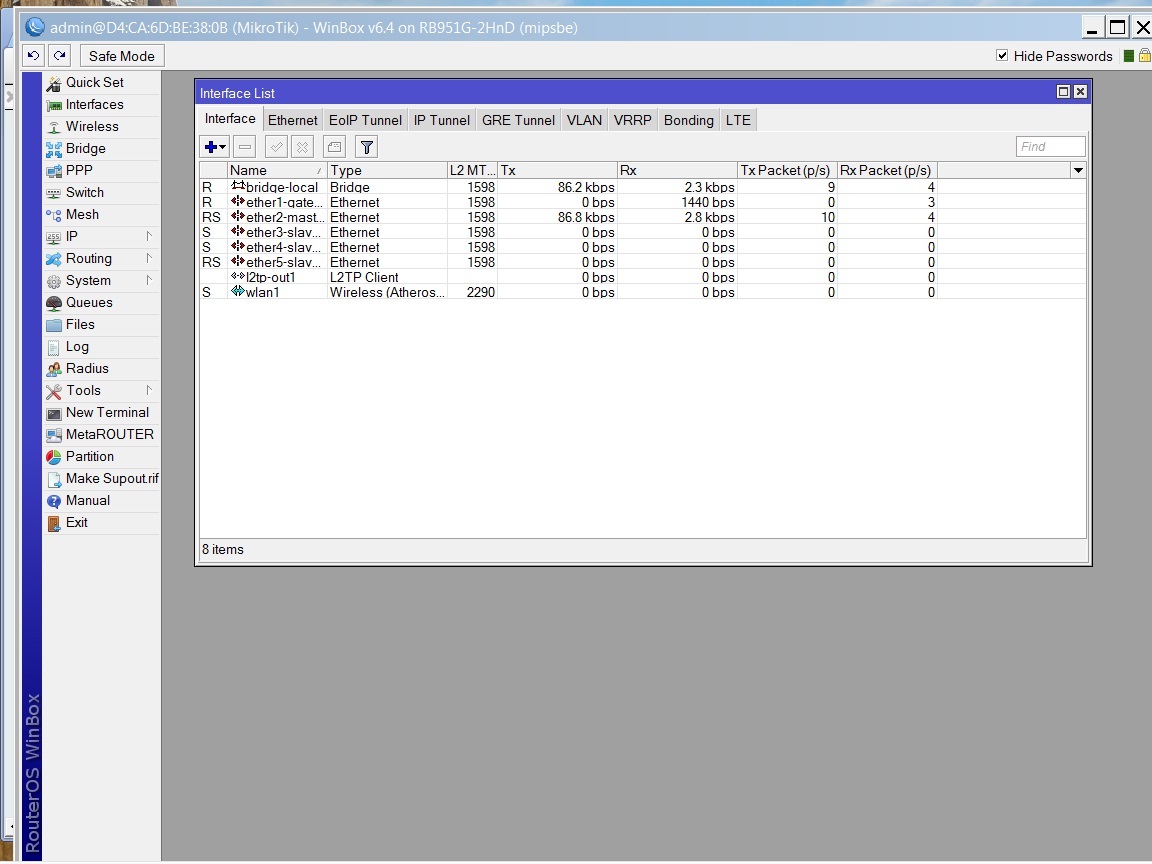Launch a New Terminal
The width and height of the screenshot is (1152, 864).
[101, 413]
